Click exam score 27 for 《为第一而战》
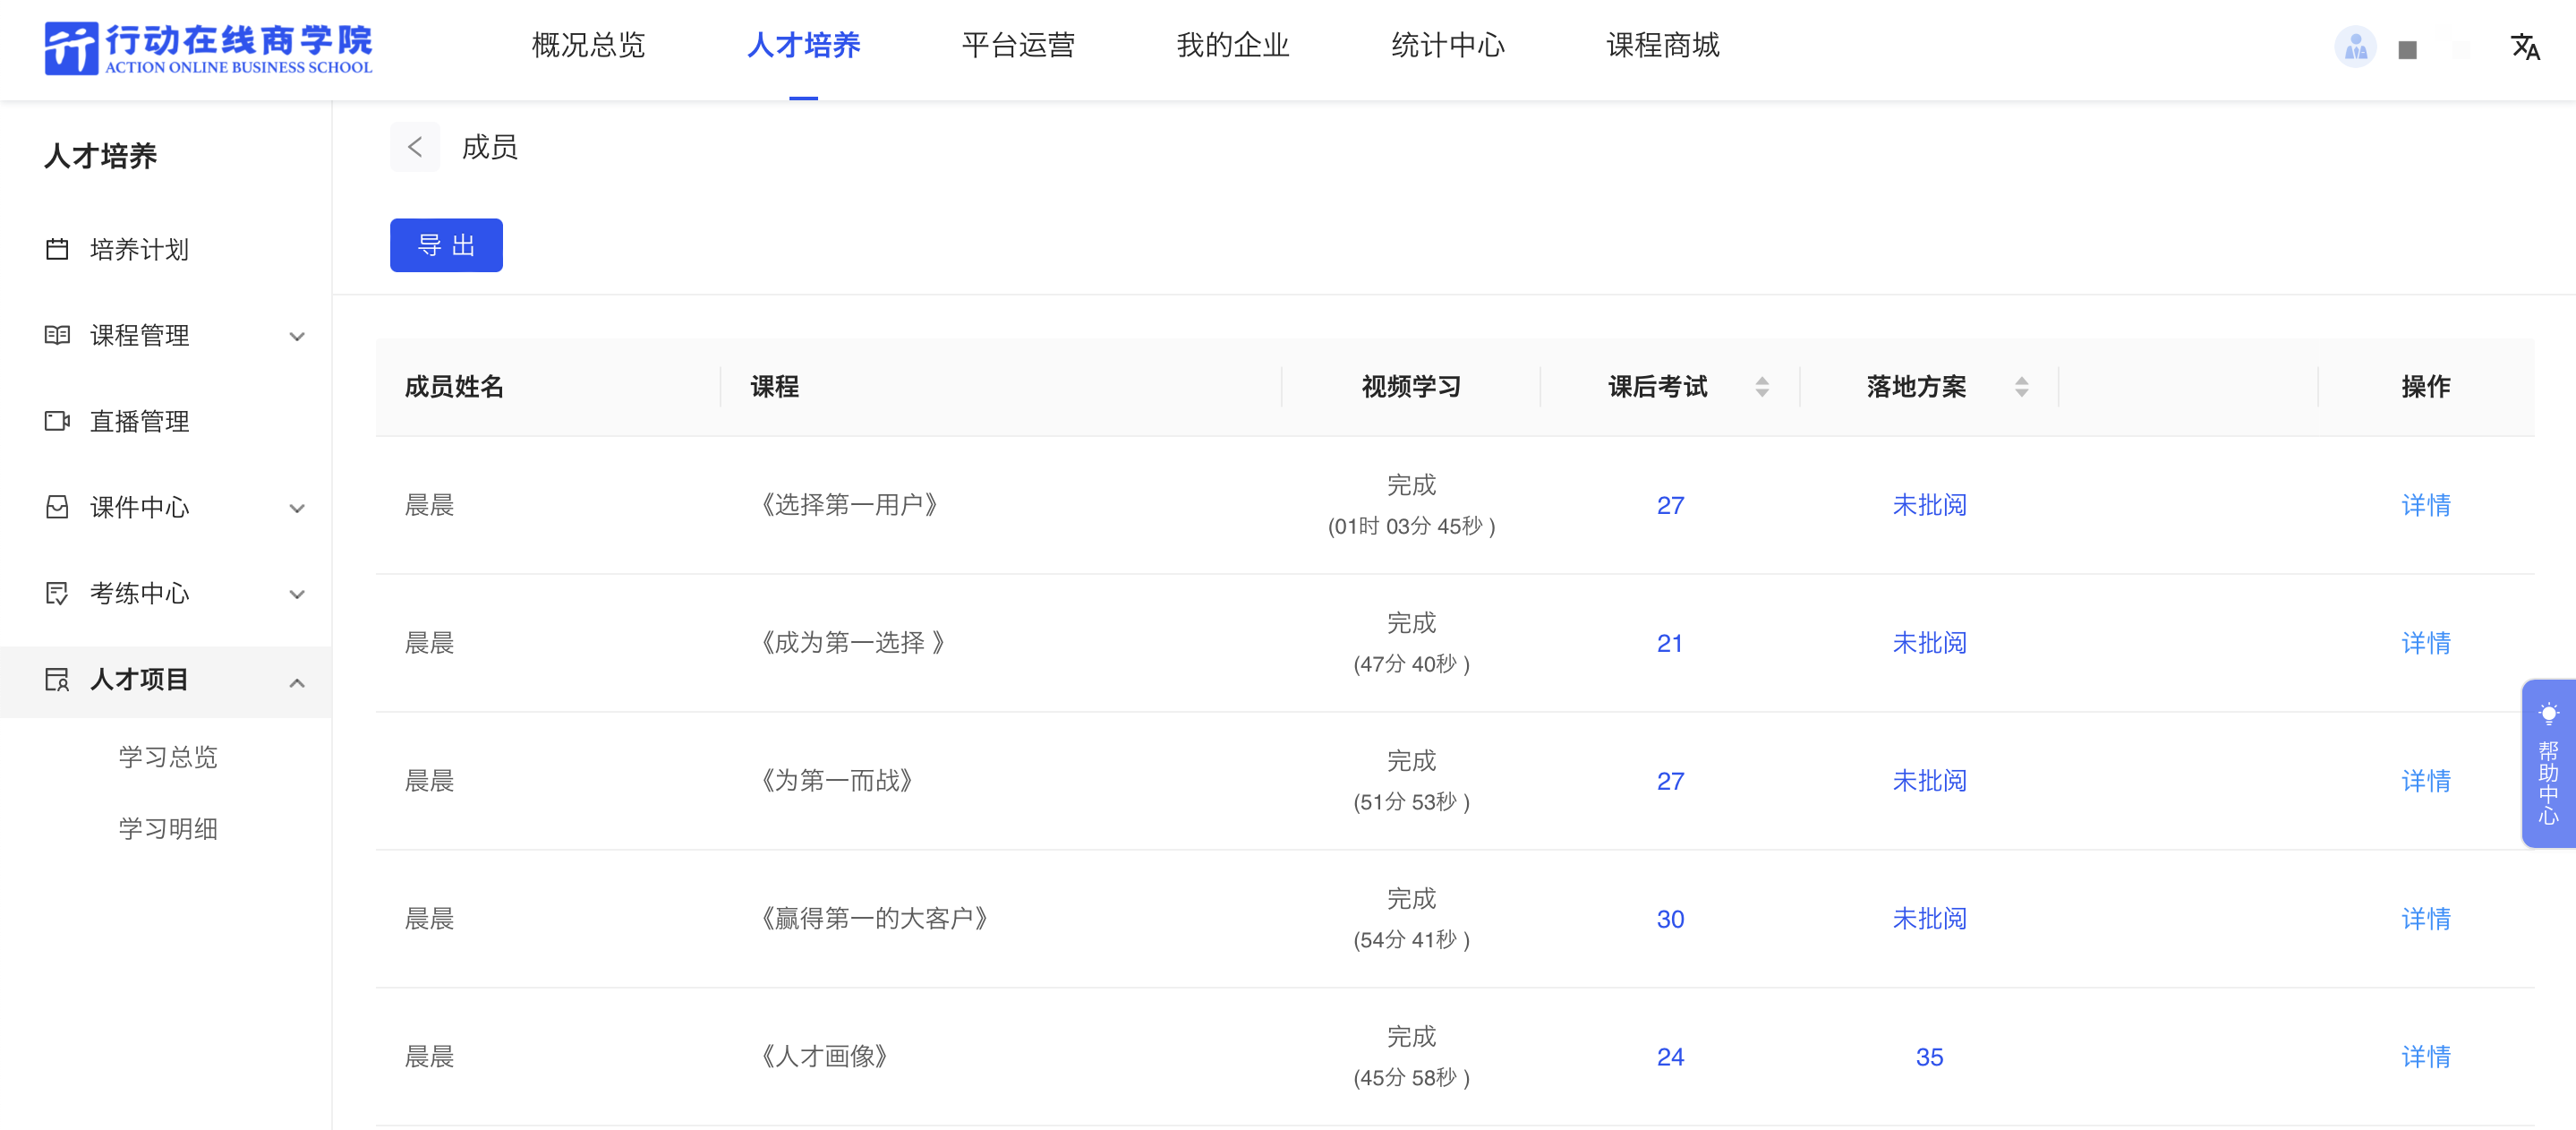 coord(1670,781)
